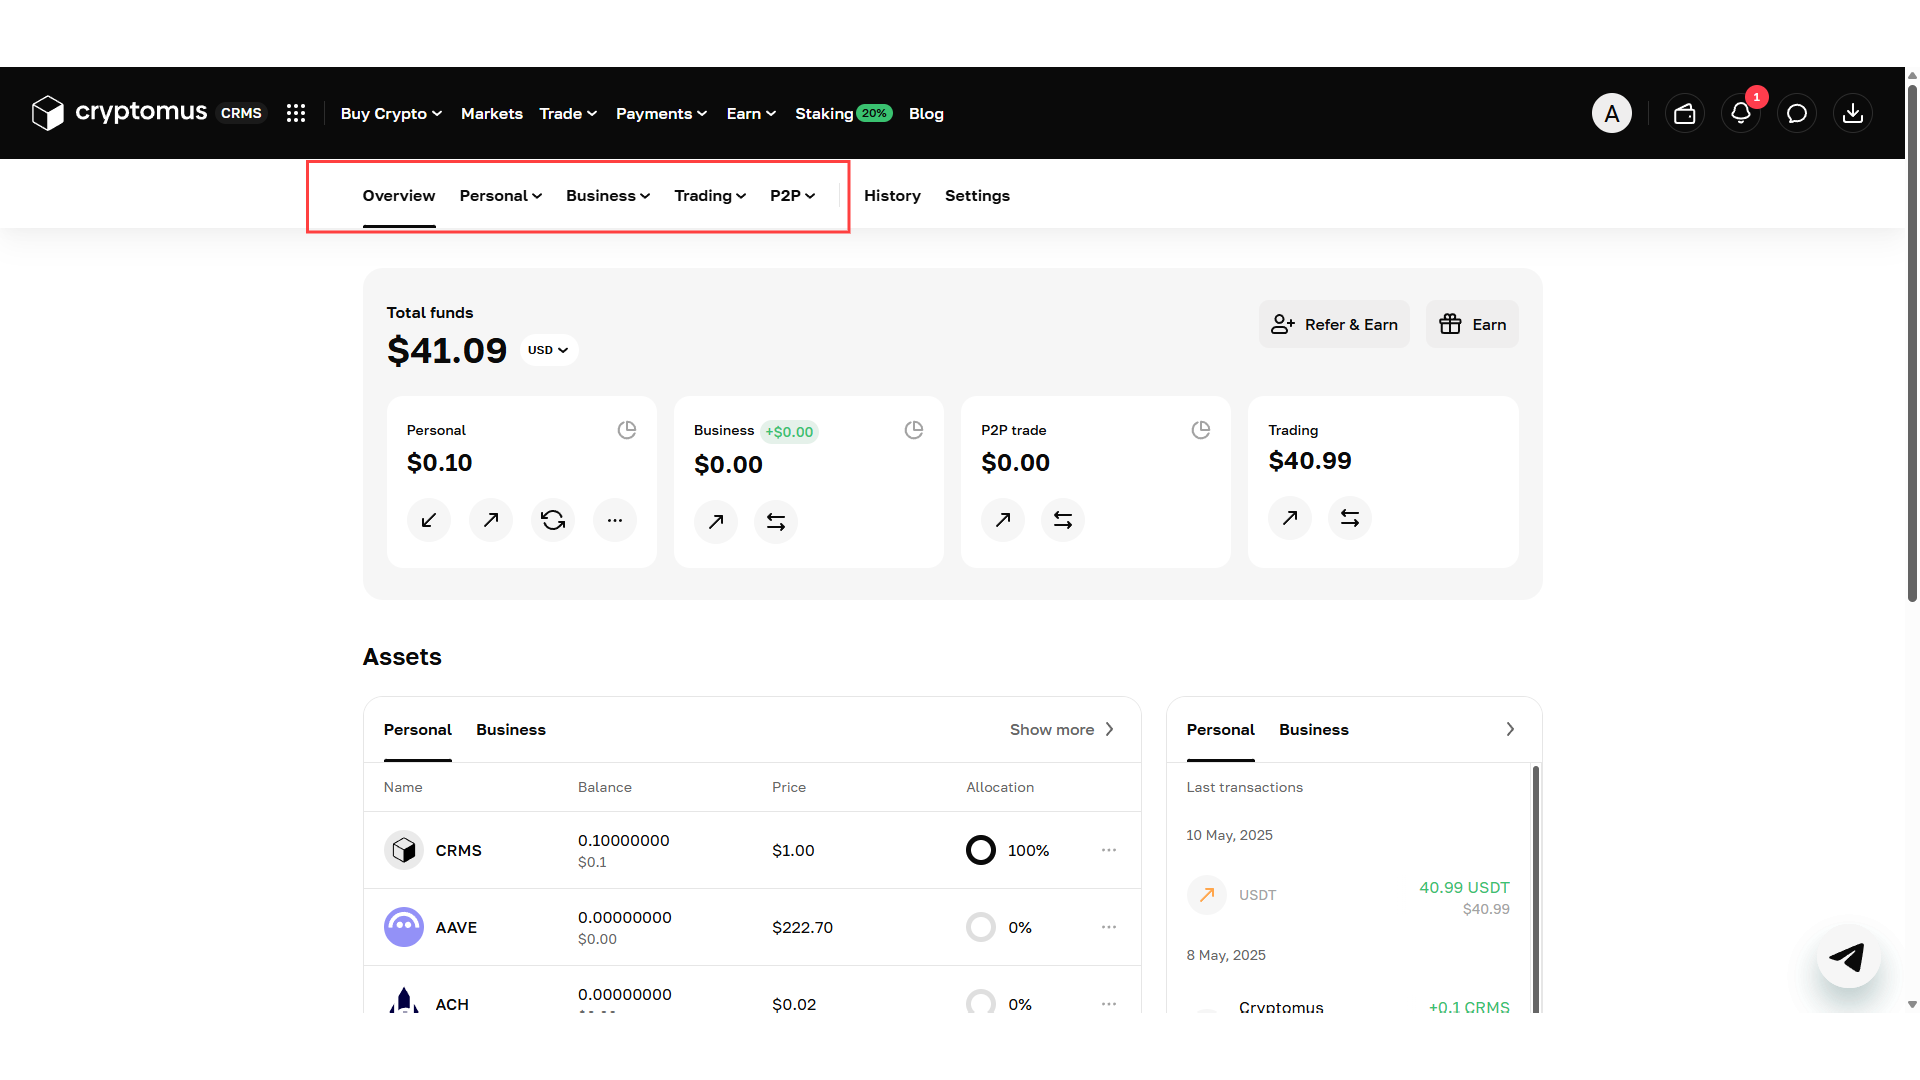Click the Earn gift button
The width and height of the screenshot is (1920, 1080).
click(1472, 324)
